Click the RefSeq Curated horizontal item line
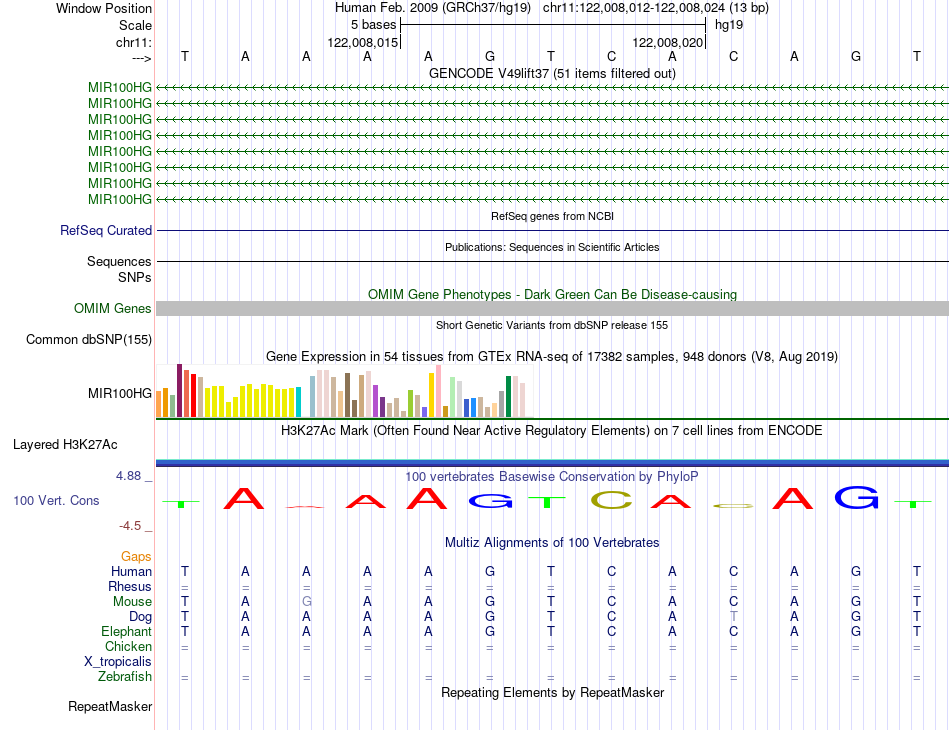The width and height of the screenshot is (950, 730). tap(552, 230)
